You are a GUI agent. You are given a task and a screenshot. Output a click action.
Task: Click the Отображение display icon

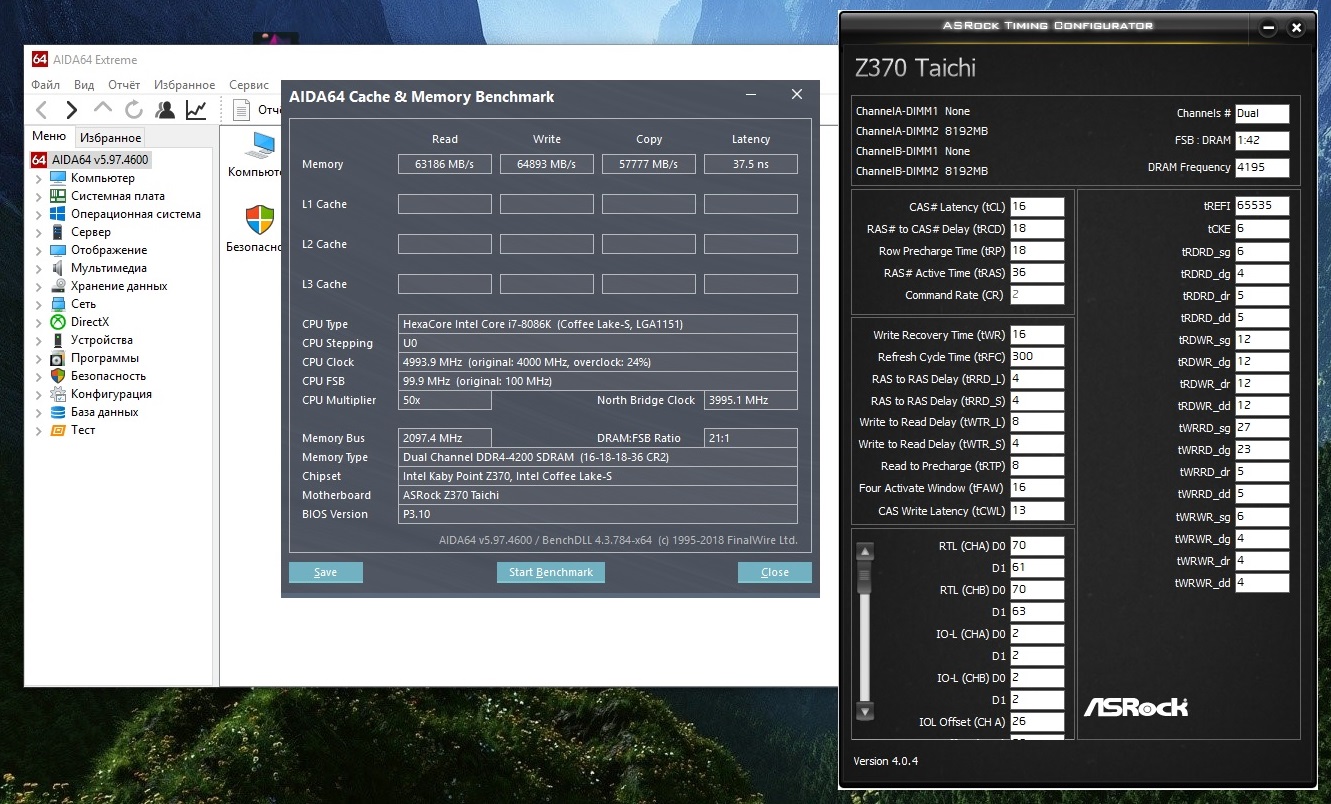(x=58, y=250)
